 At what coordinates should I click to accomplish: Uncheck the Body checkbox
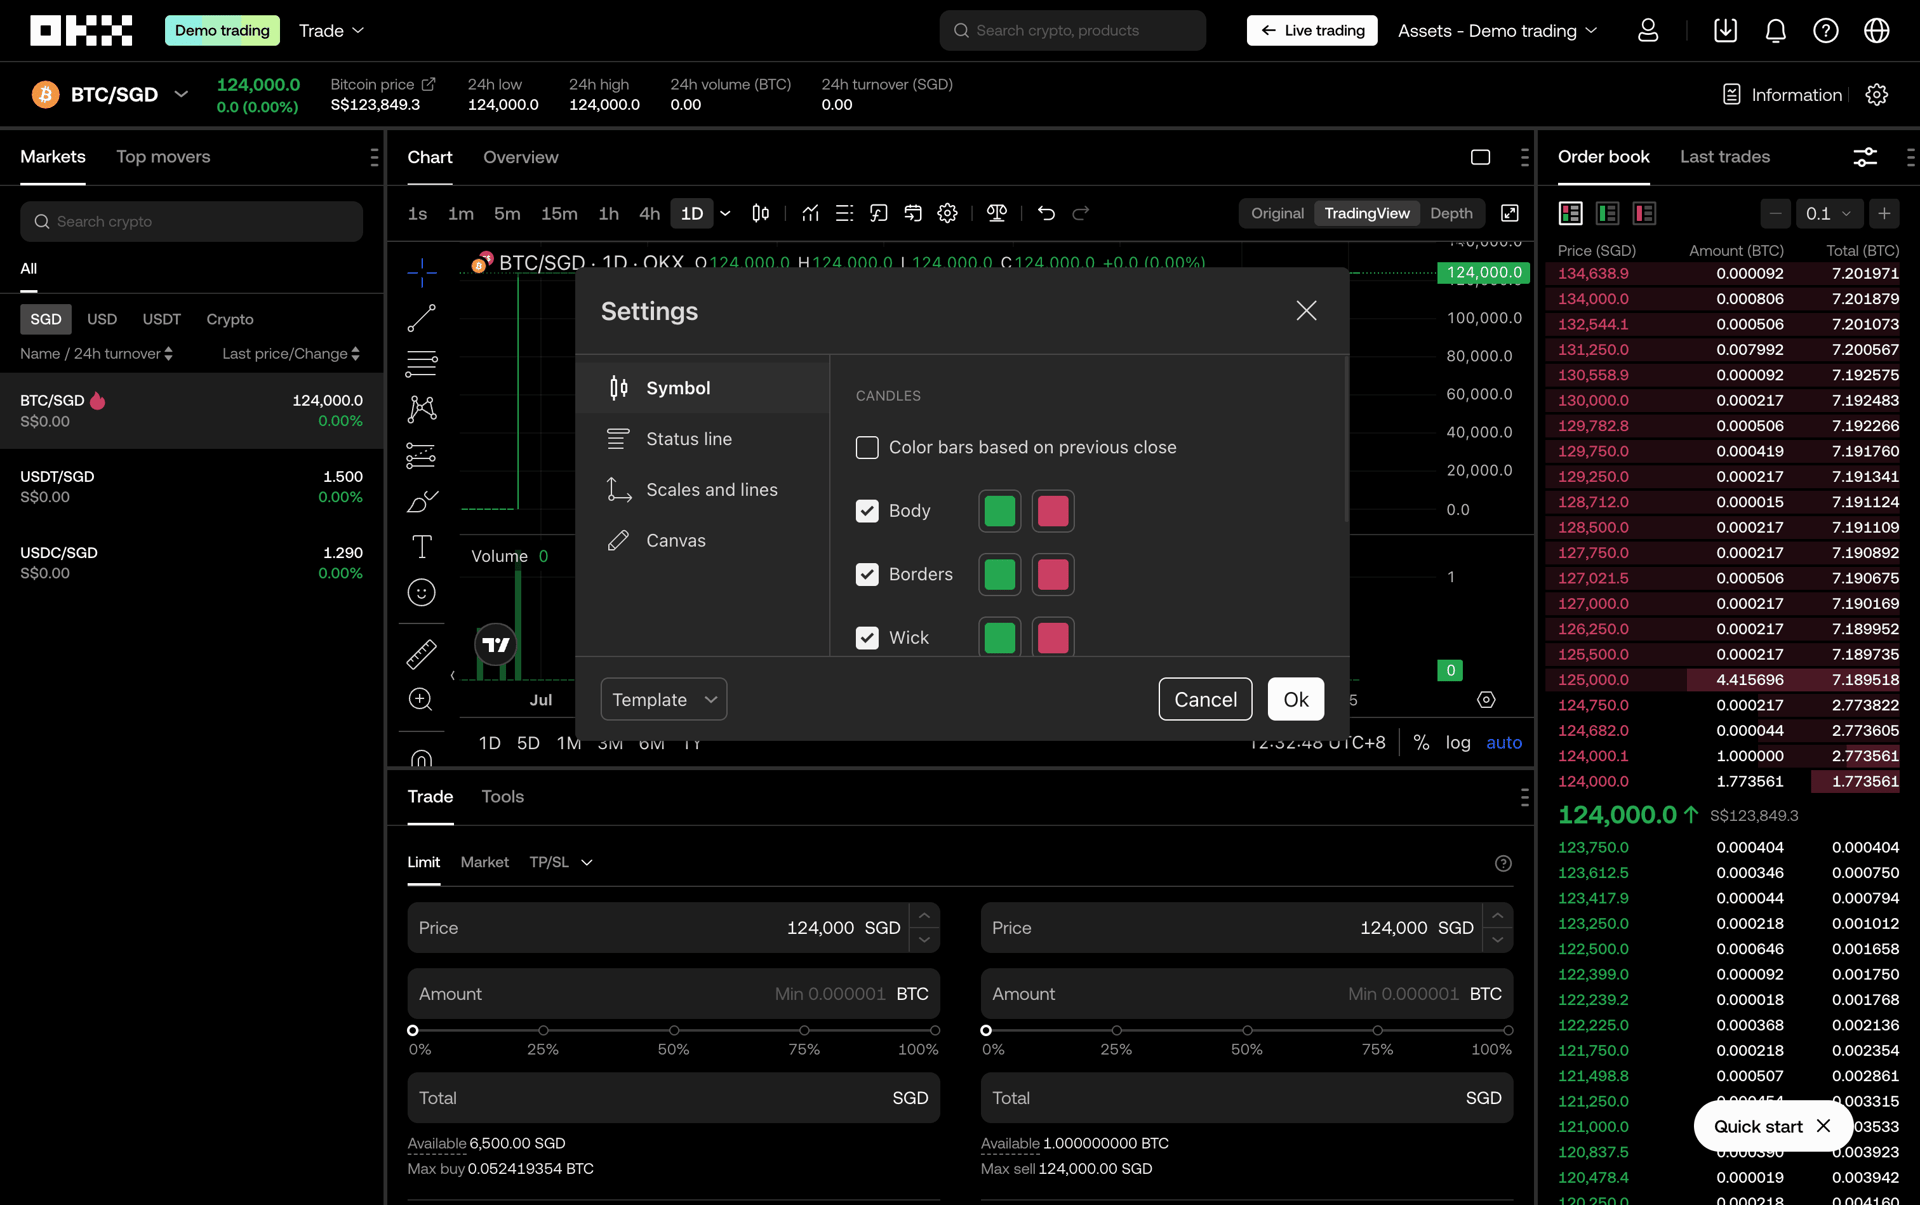(x=867, y=511)
